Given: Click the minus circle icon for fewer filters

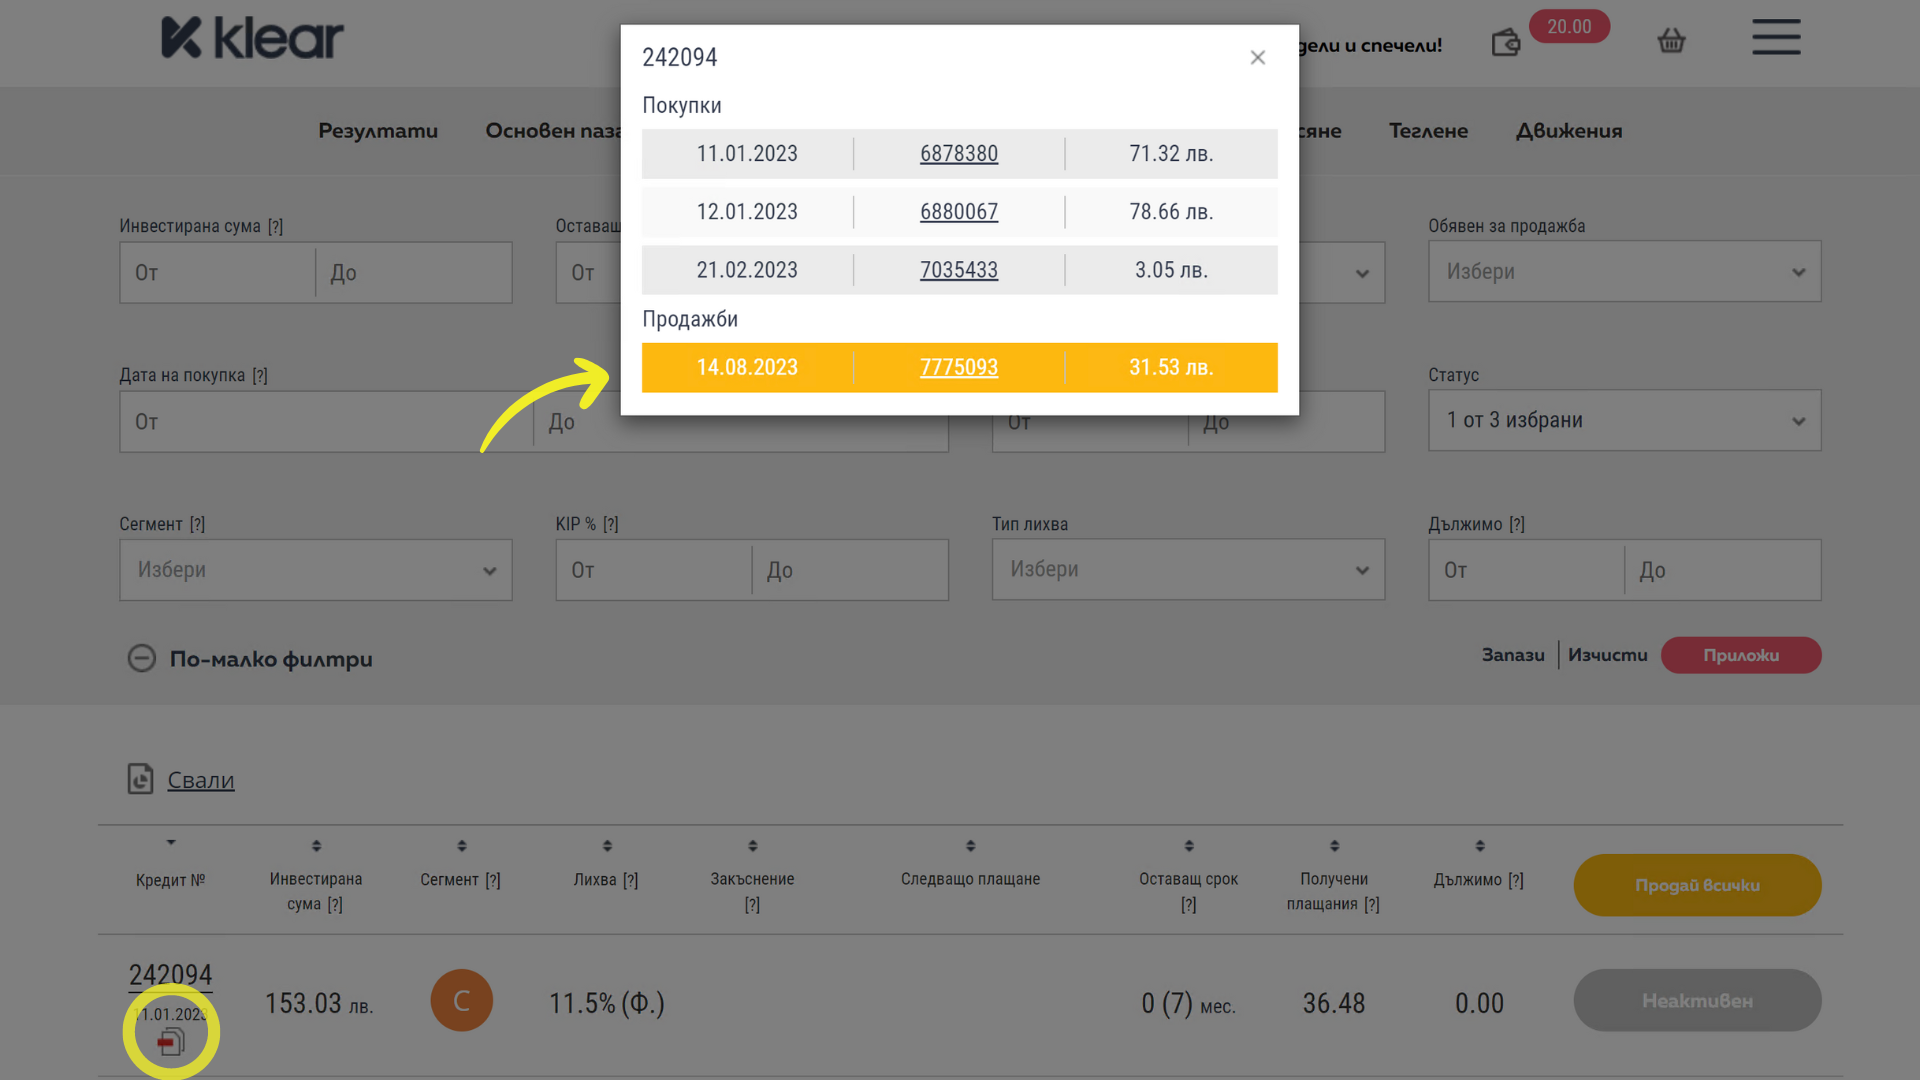Looking at the screenshot, I should tap(142, 658).
